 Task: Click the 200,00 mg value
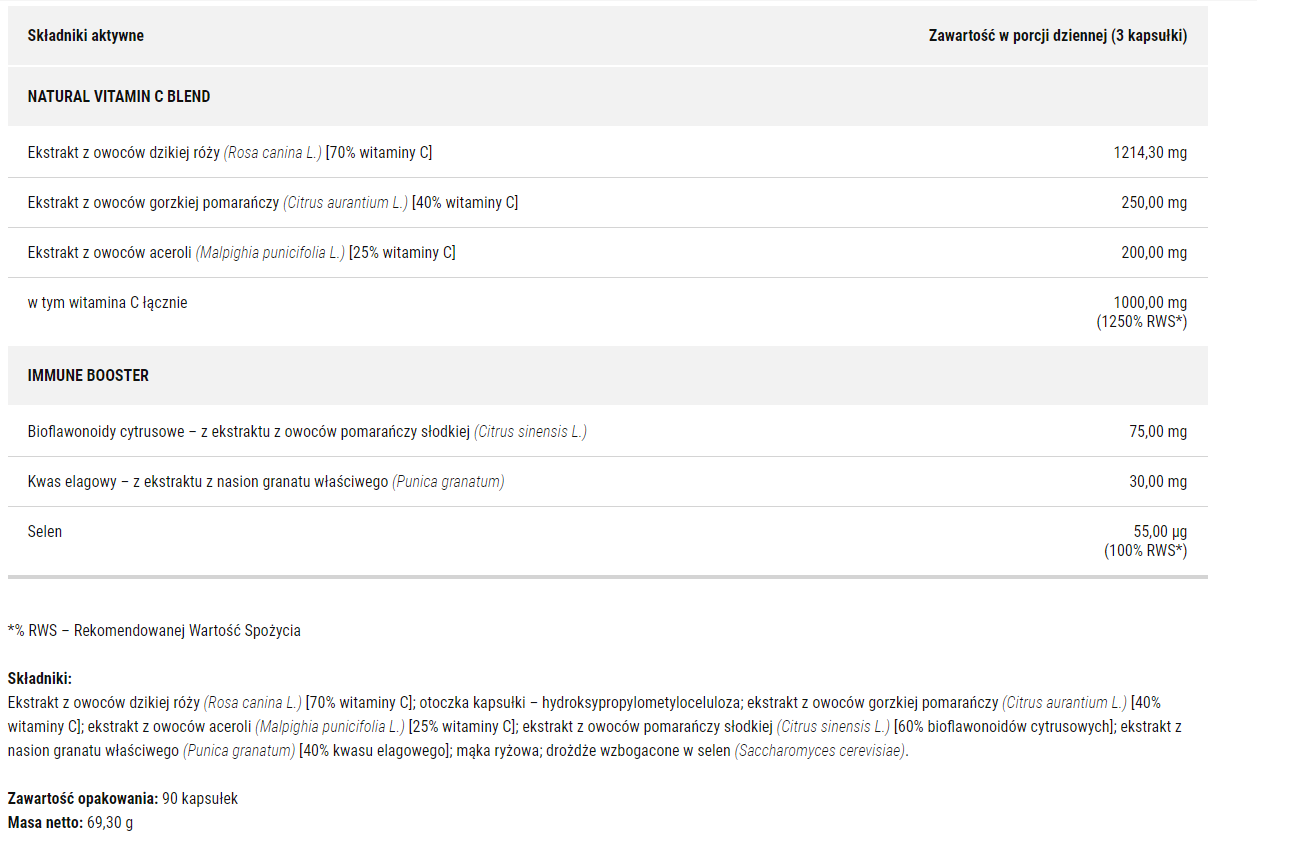[x=1154, y=252]
